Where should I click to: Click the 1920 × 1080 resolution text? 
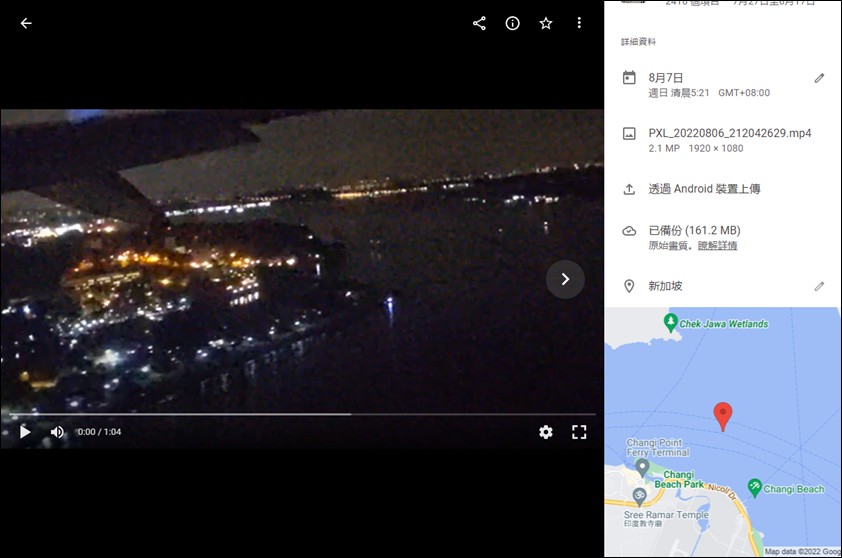(716, 149)
